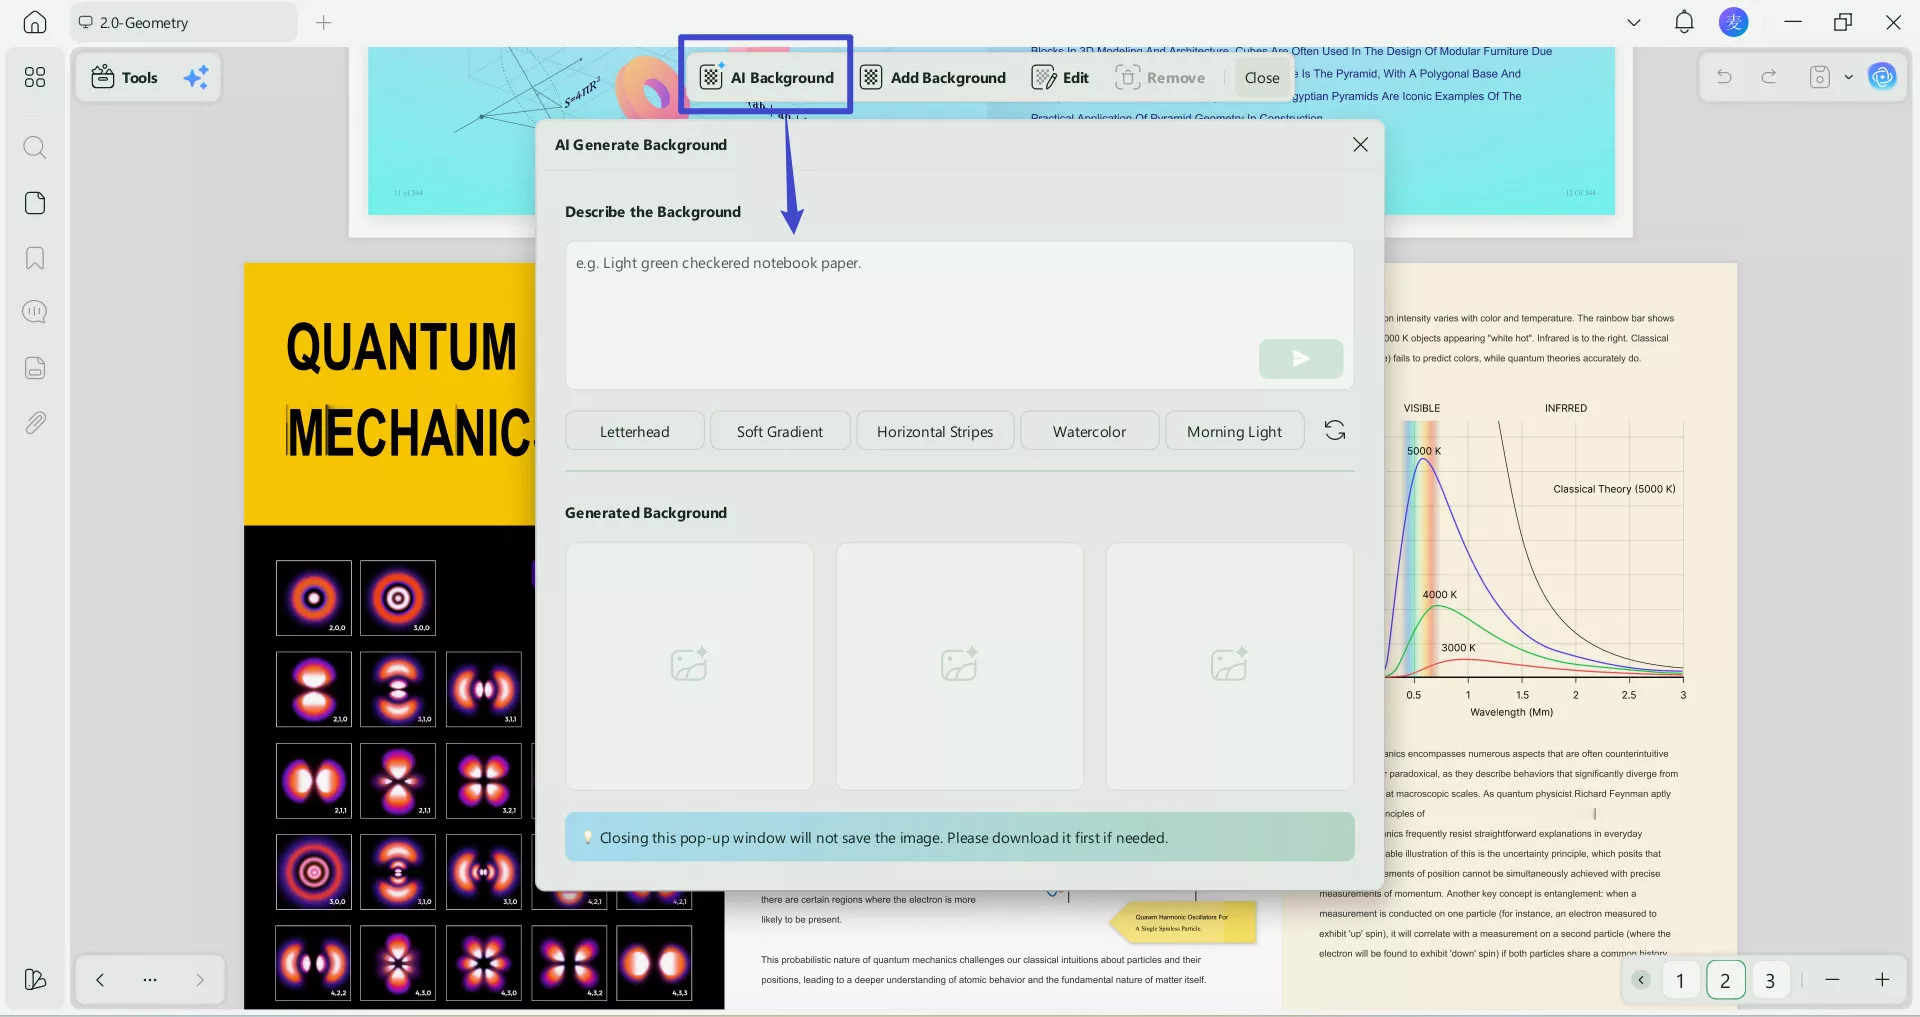The height and width of the screenshot is (1017, 1920).
Task: Choose the Letterhead suggestion
Action: click(x=635, y=431)
